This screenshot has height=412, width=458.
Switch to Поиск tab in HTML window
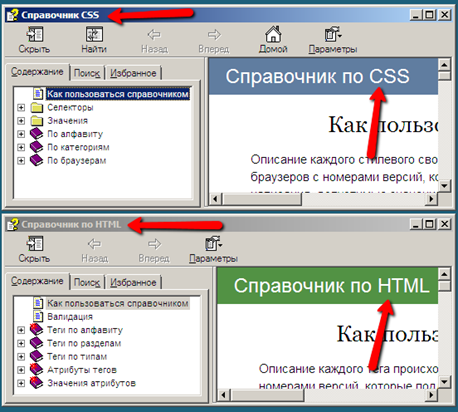pyautogui.click(x=87, y=282)
